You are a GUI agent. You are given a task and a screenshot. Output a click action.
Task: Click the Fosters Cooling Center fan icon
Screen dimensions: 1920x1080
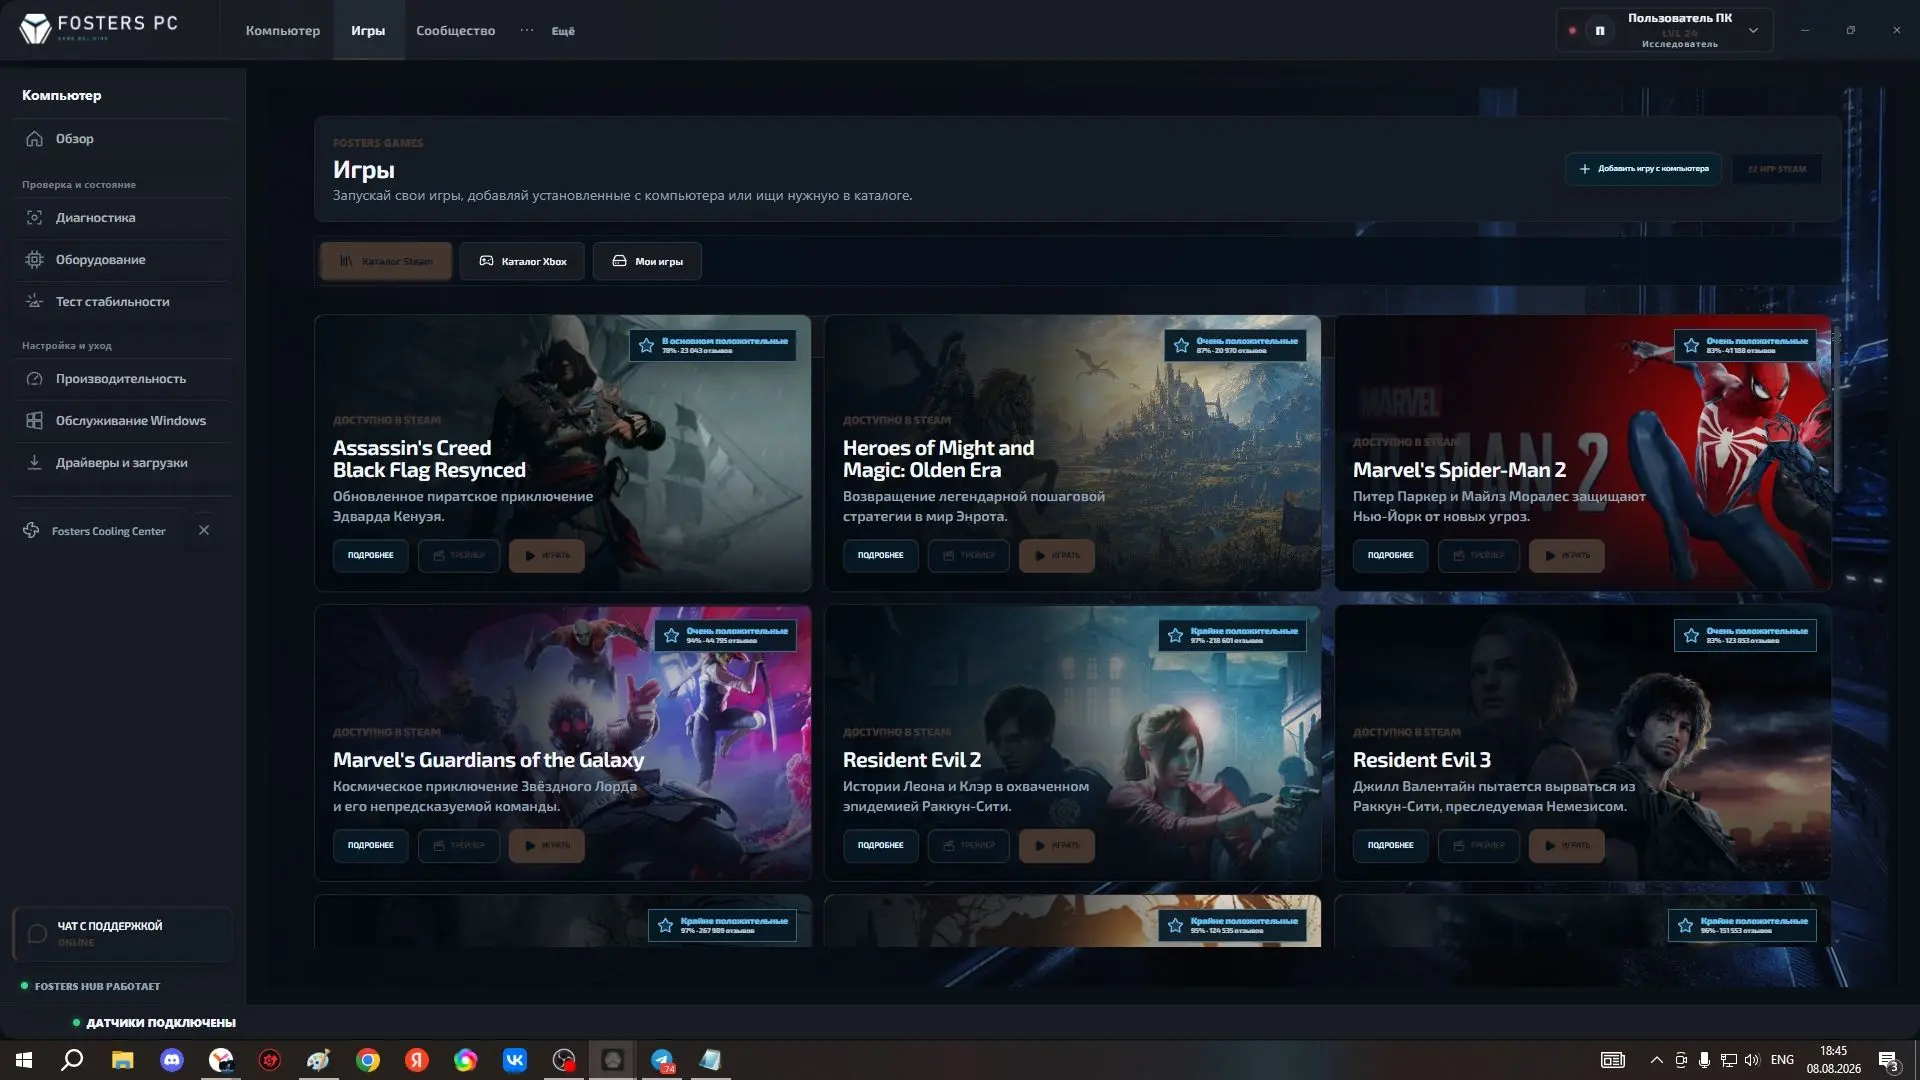[x=31, y=531]
